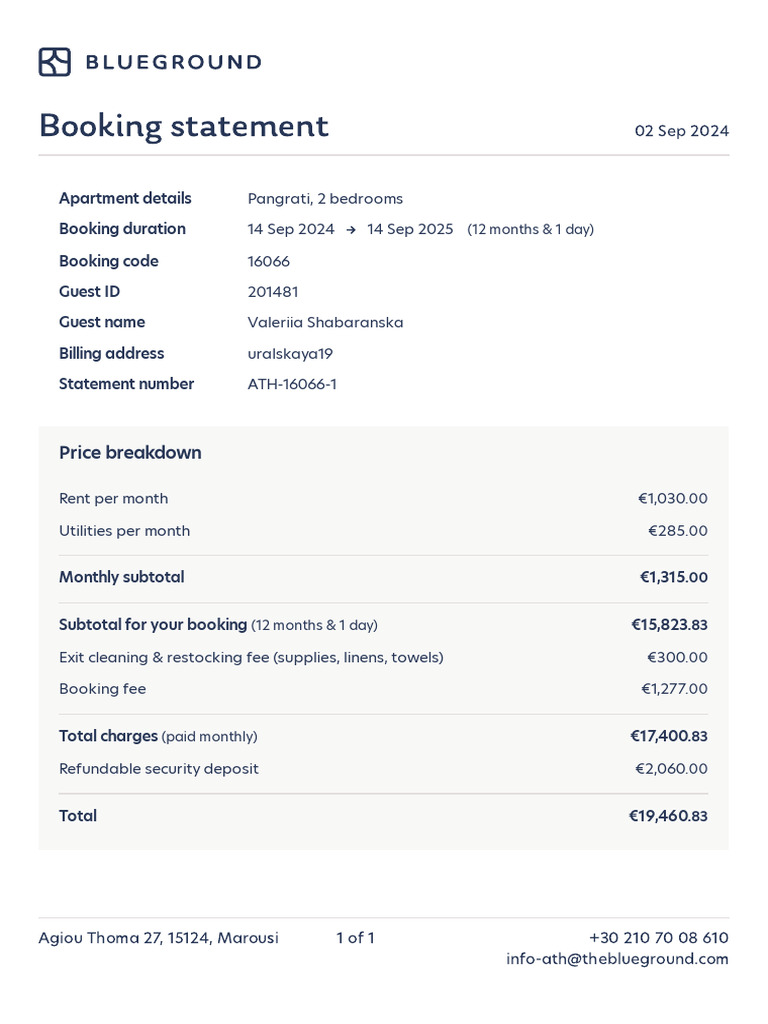The width and height of the screenshot is (768, 1024).
Task: Click the statement number ATH-16066-1
Action: 292,384
